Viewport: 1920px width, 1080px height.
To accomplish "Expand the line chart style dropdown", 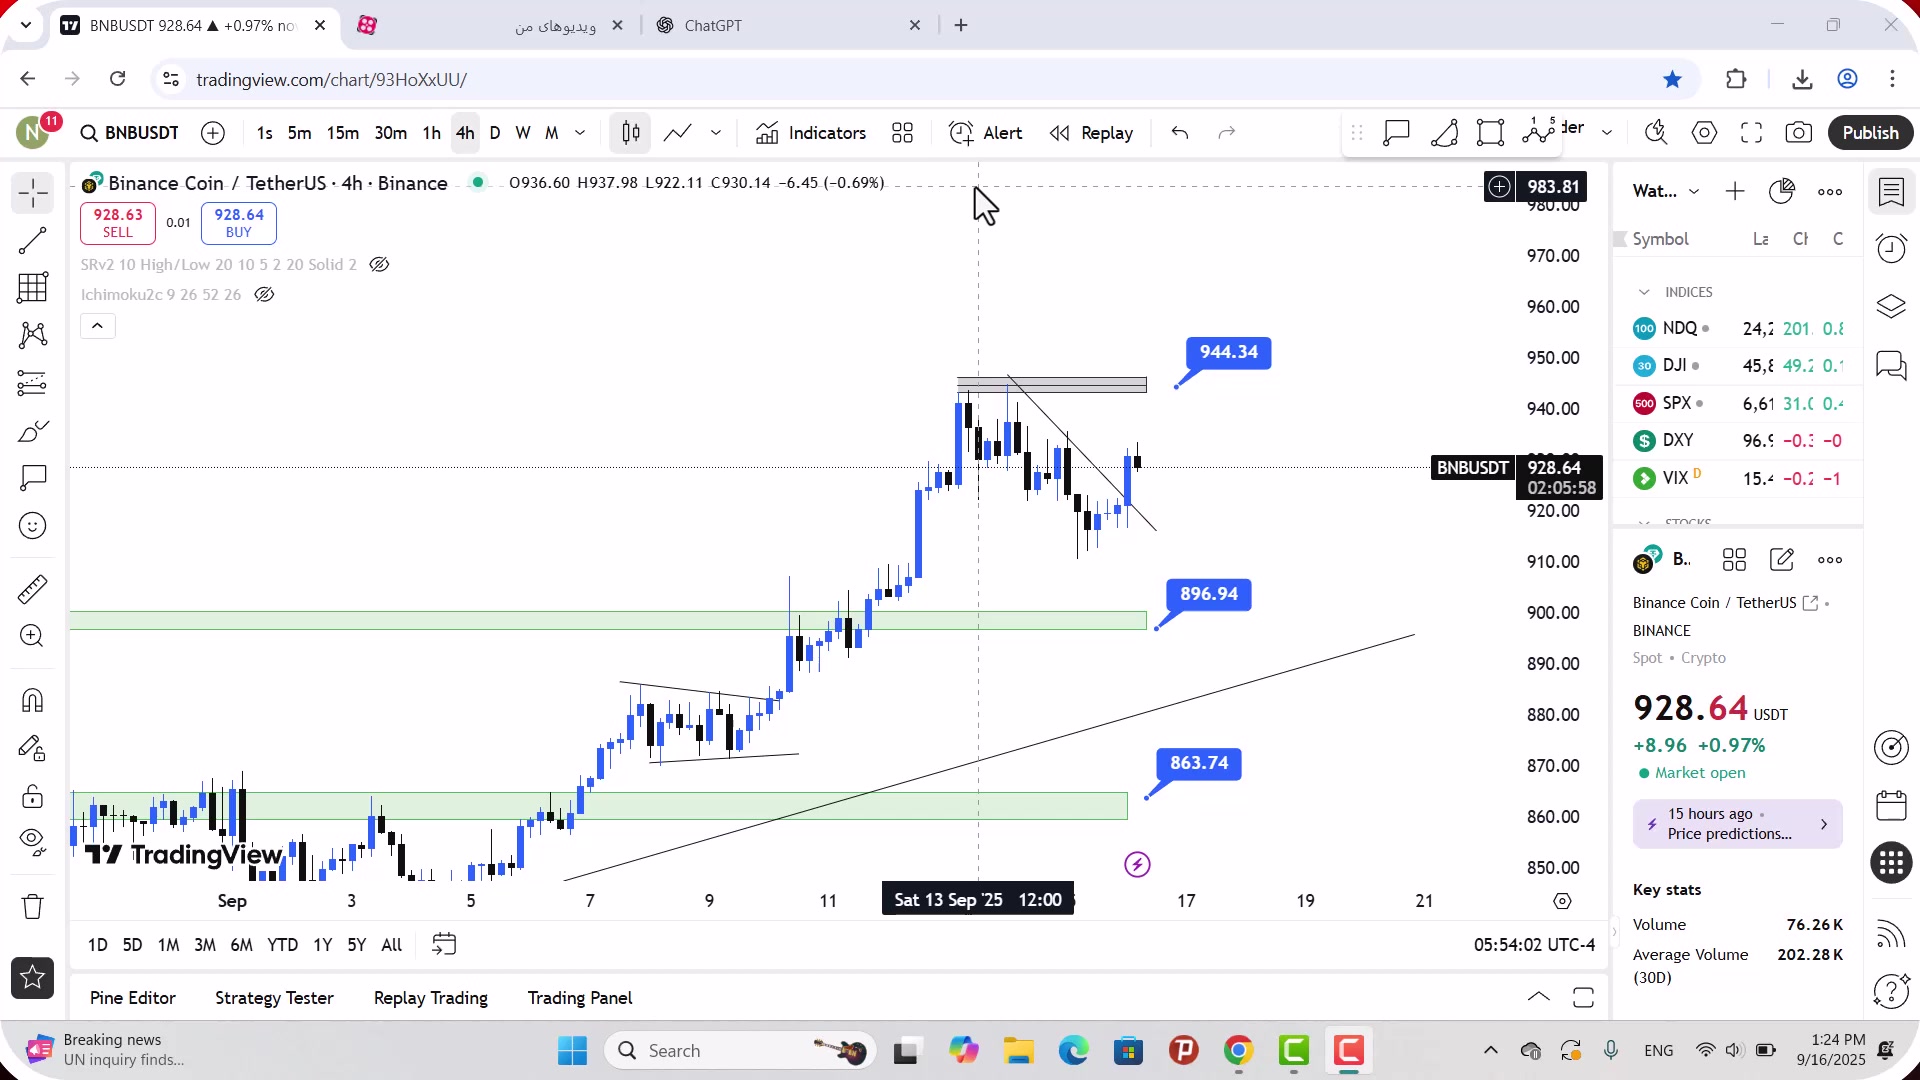I will pos(716,133).
